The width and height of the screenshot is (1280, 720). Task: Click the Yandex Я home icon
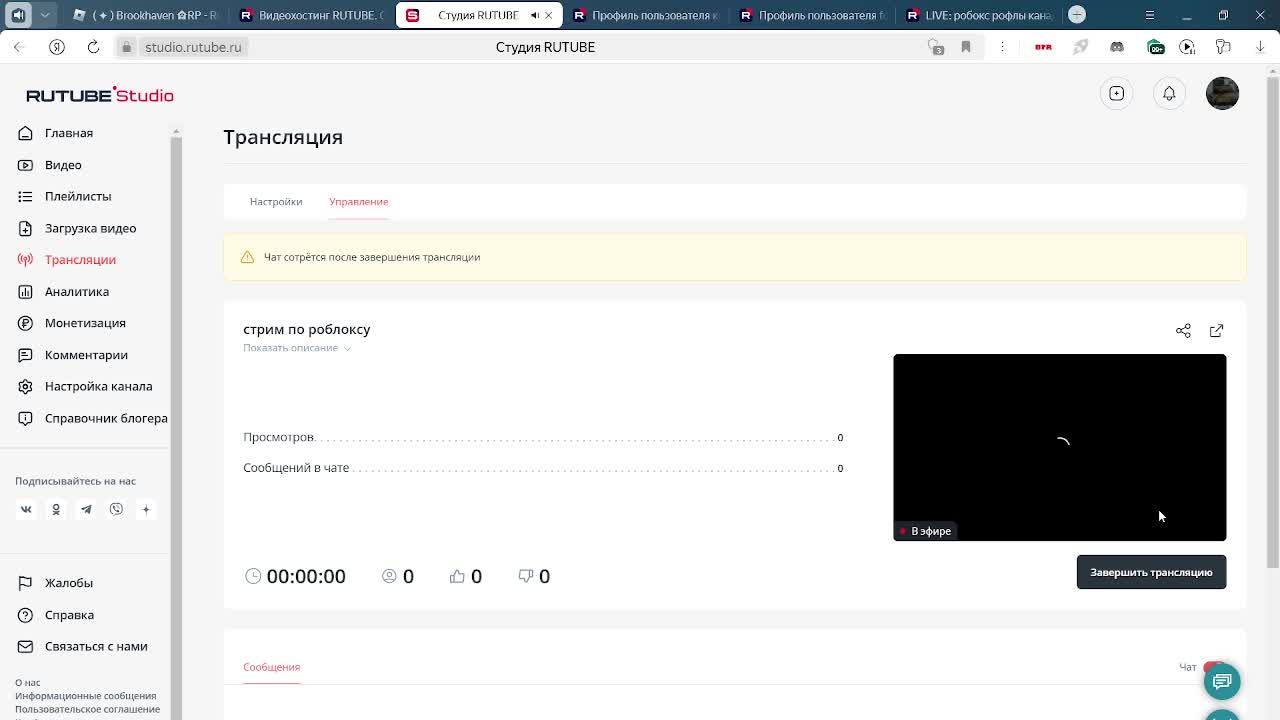tap(57, 47)
